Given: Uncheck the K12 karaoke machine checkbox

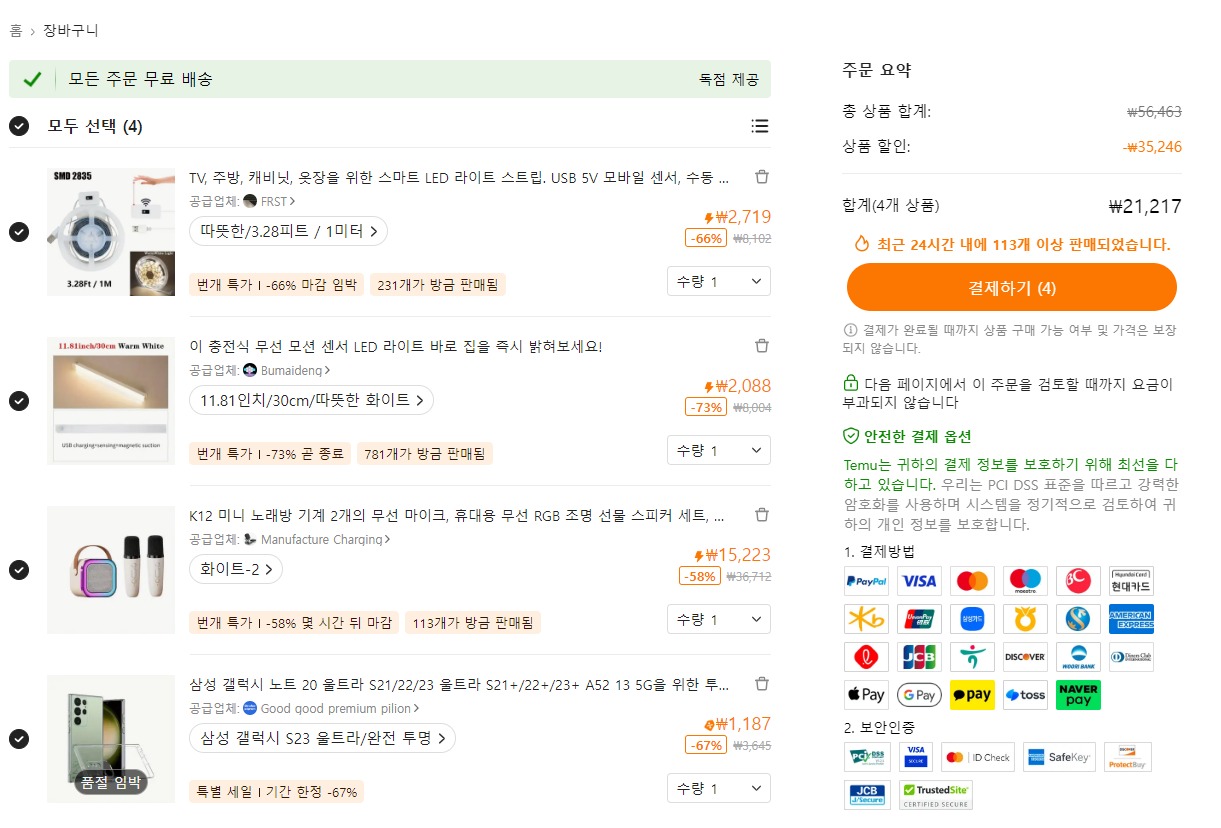Looking at the screenshot, I should click(19, 570).
